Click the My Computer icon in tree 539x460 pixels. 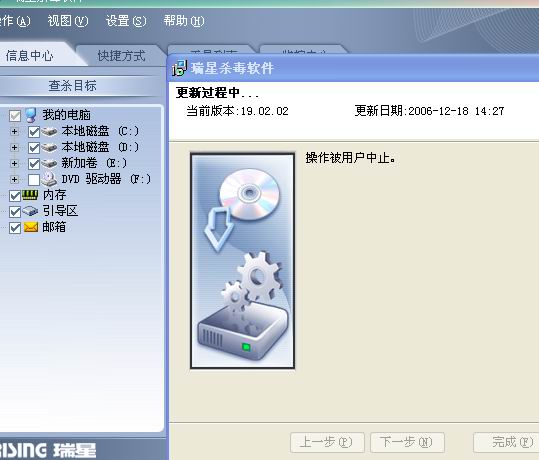pos(31,115)
